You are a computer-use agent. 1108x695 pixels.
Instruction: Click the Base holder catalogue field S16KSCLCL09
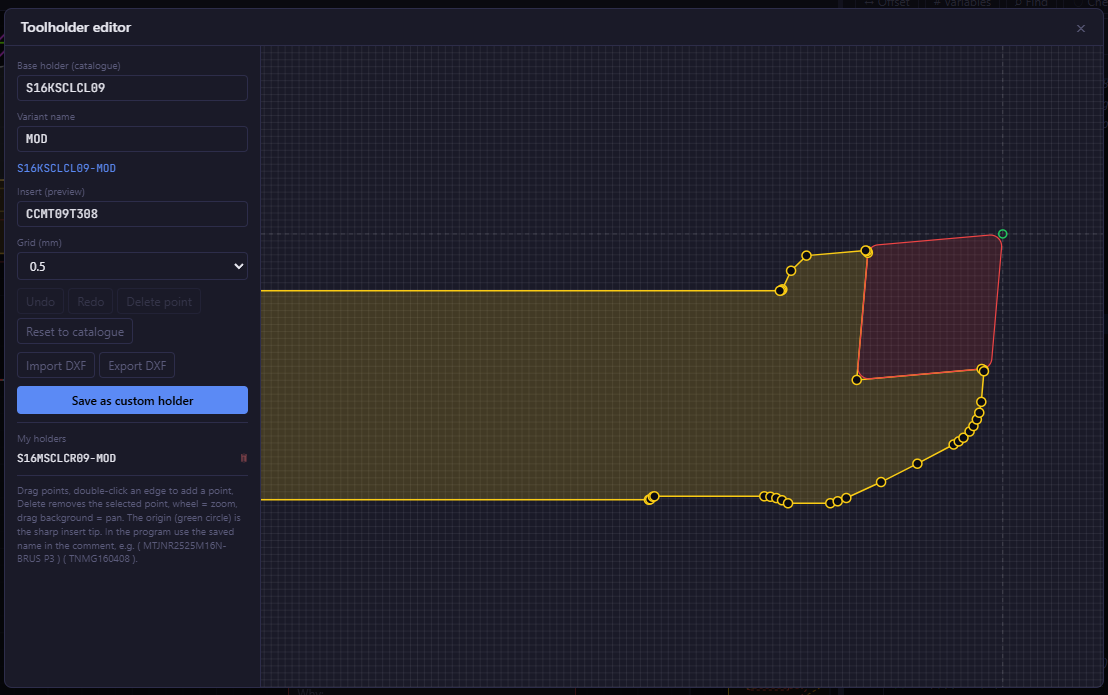132,88
